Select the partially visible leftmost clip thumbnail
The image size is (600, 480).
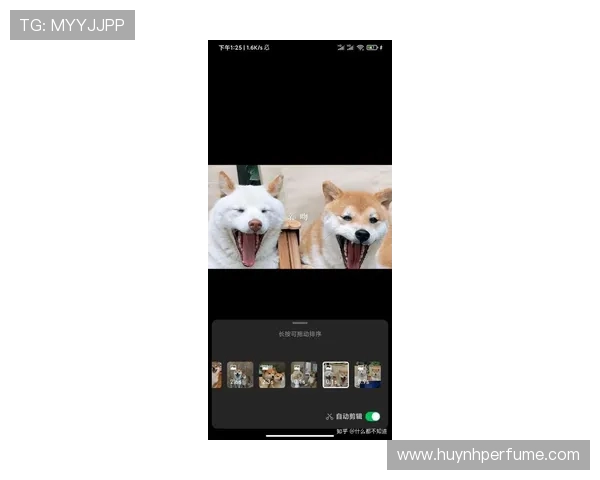(x=216, y=375)
